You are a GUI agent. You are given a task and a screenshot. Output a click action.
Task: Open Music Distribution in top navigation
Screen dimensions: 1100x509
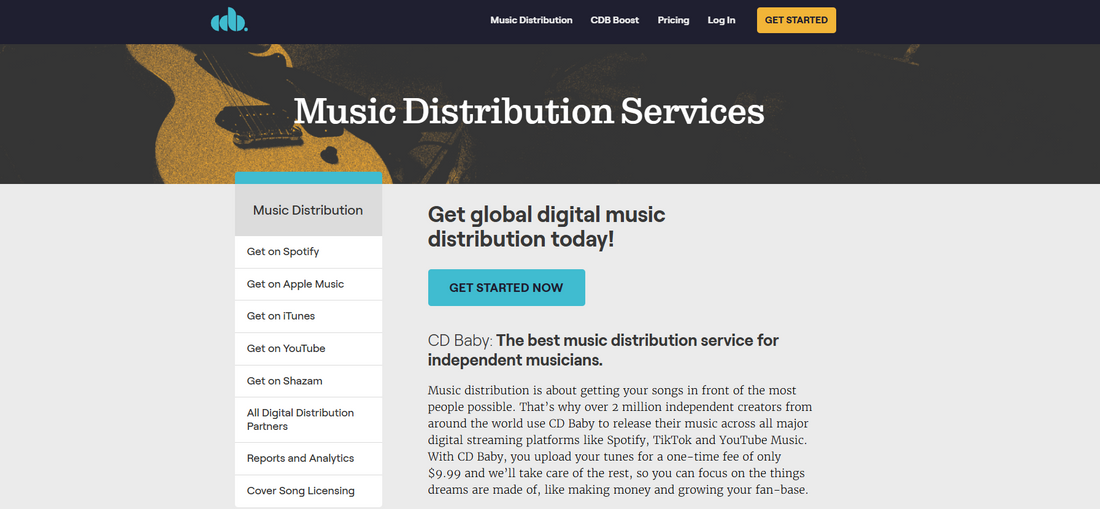click(x=531, y=20)
